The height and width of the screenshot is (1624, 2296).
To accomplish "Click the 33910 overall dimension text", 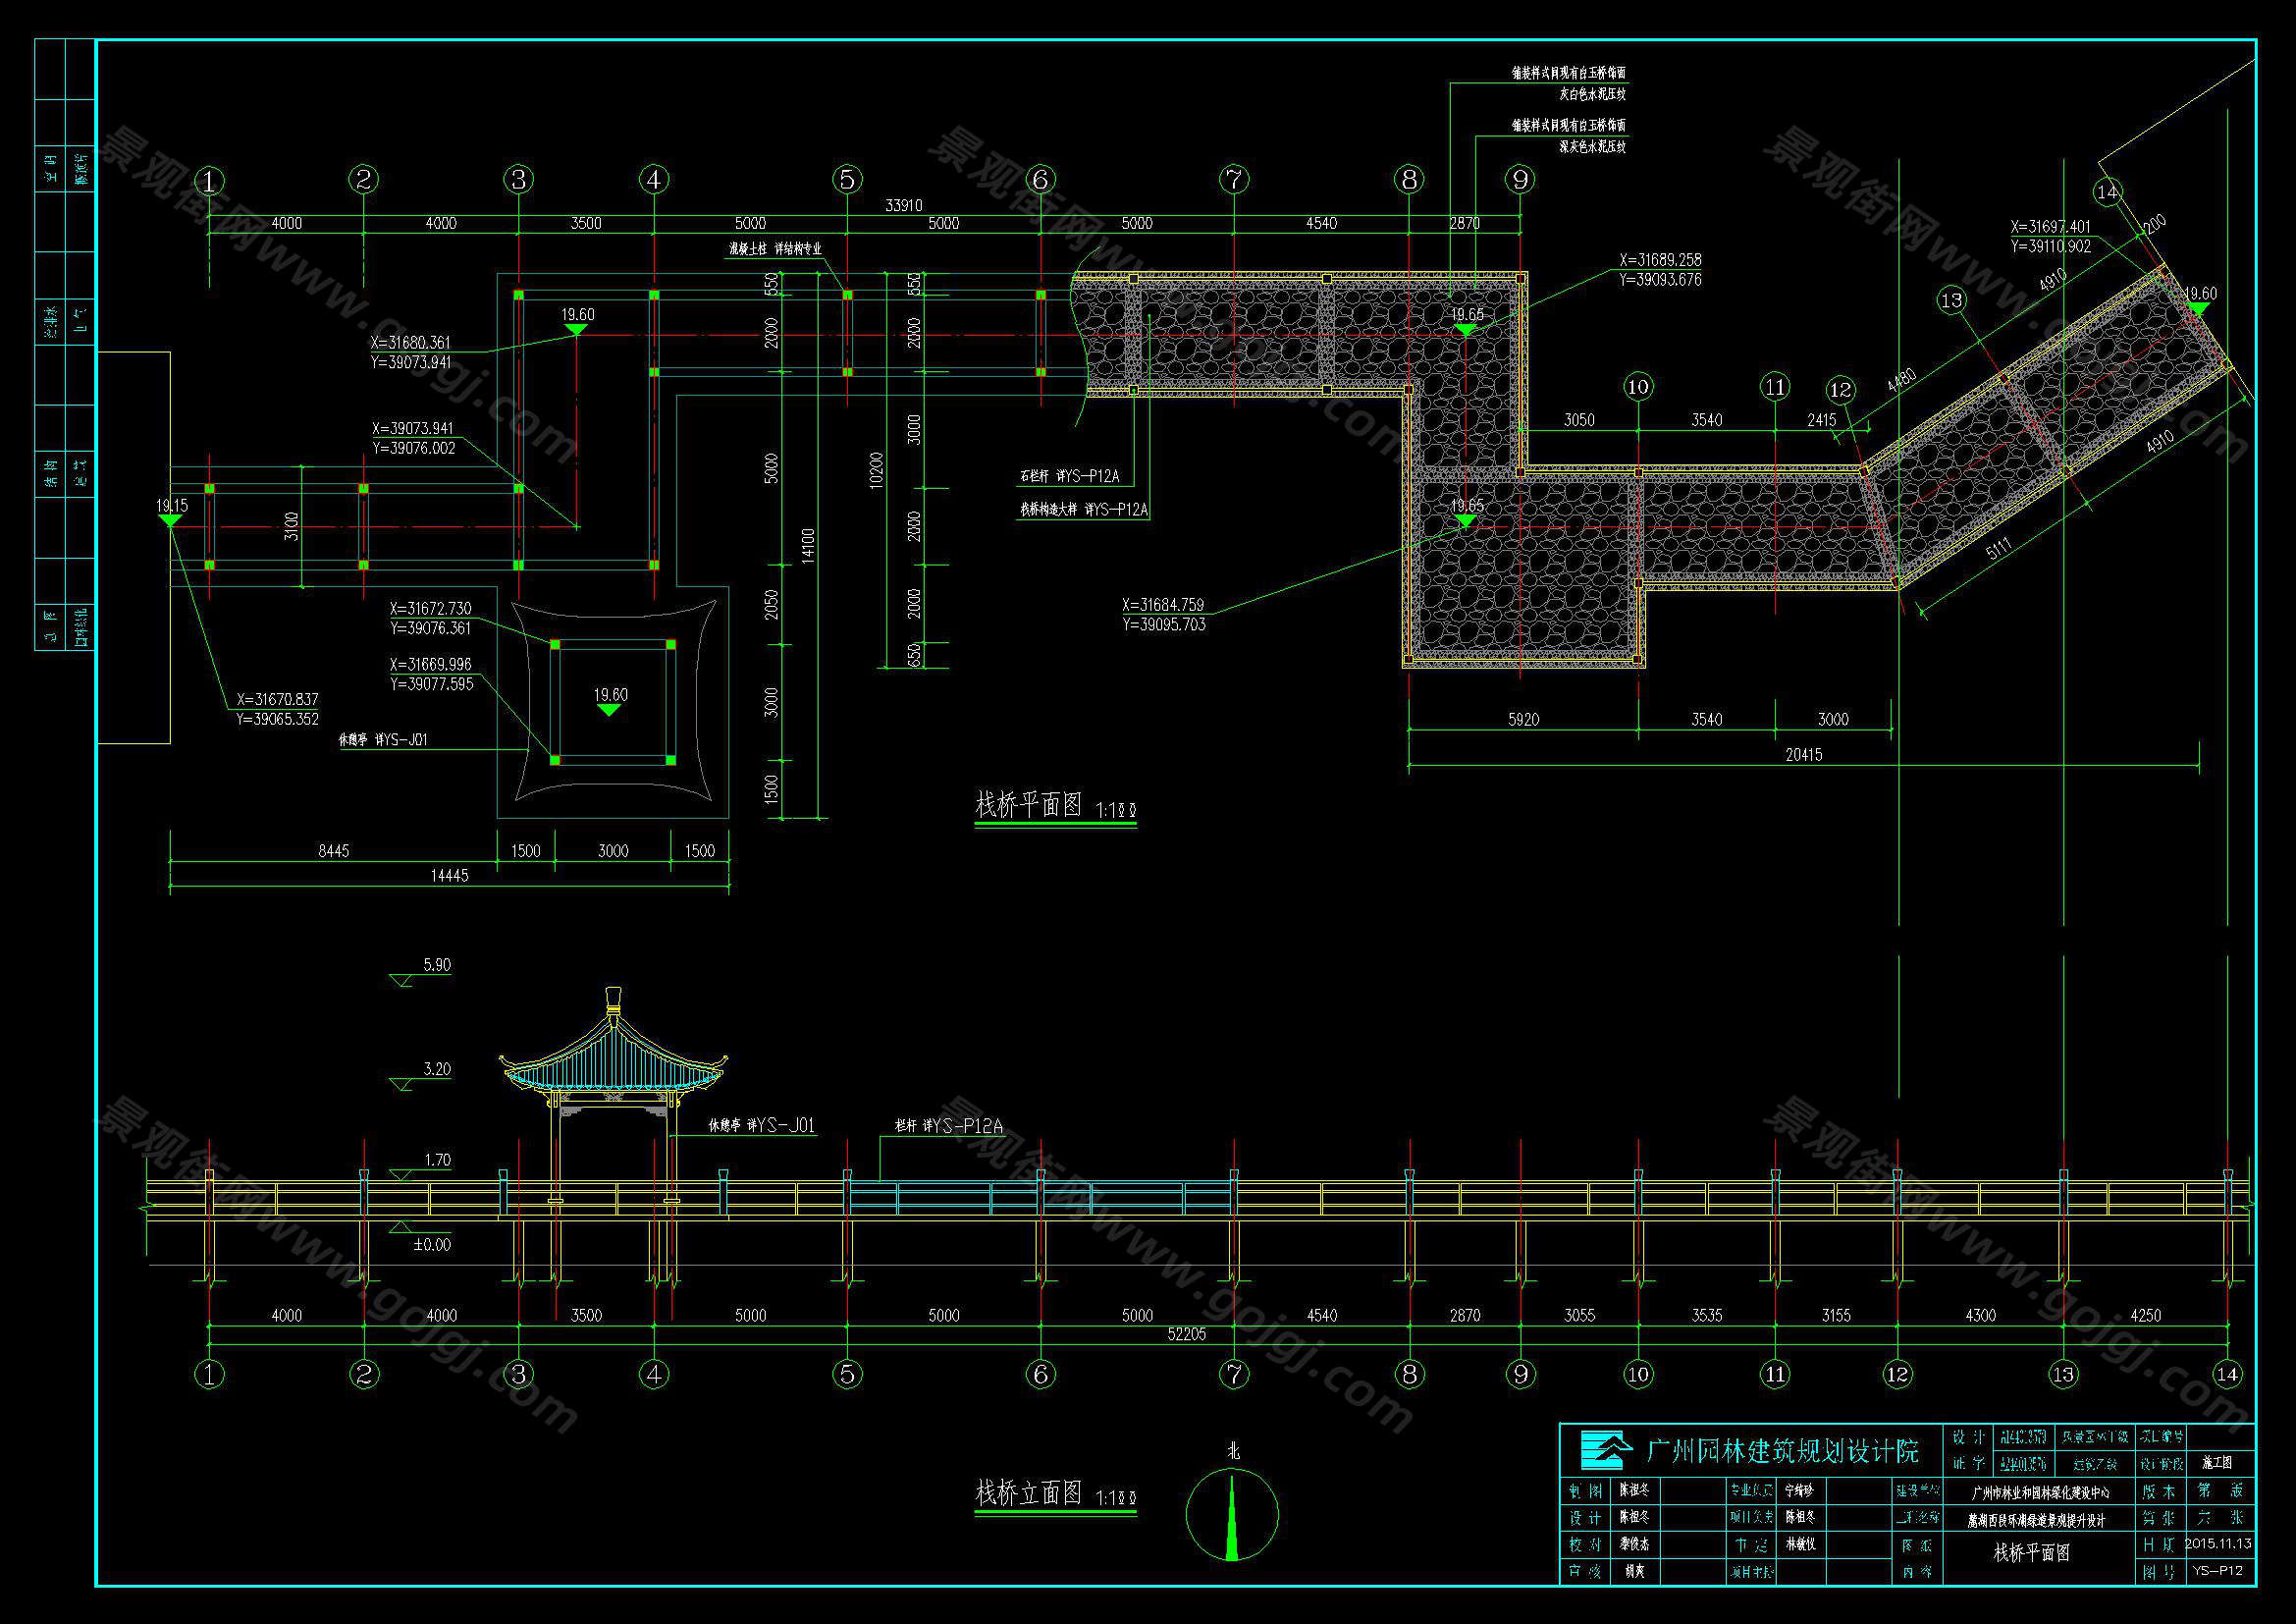I will 903,205.
